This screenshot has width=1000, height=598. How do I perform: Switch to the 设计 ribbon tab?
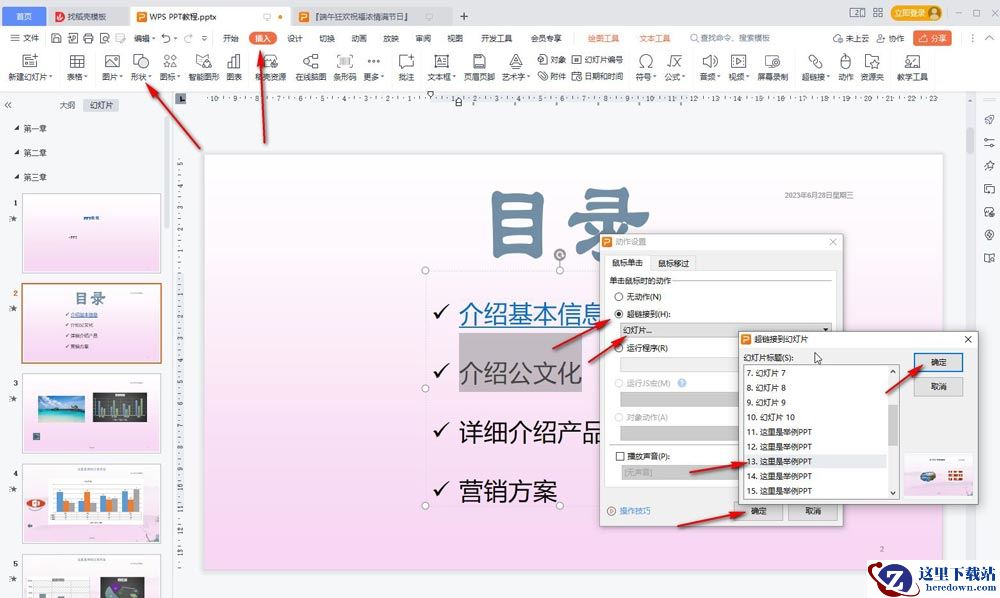[x=295, y=38]
